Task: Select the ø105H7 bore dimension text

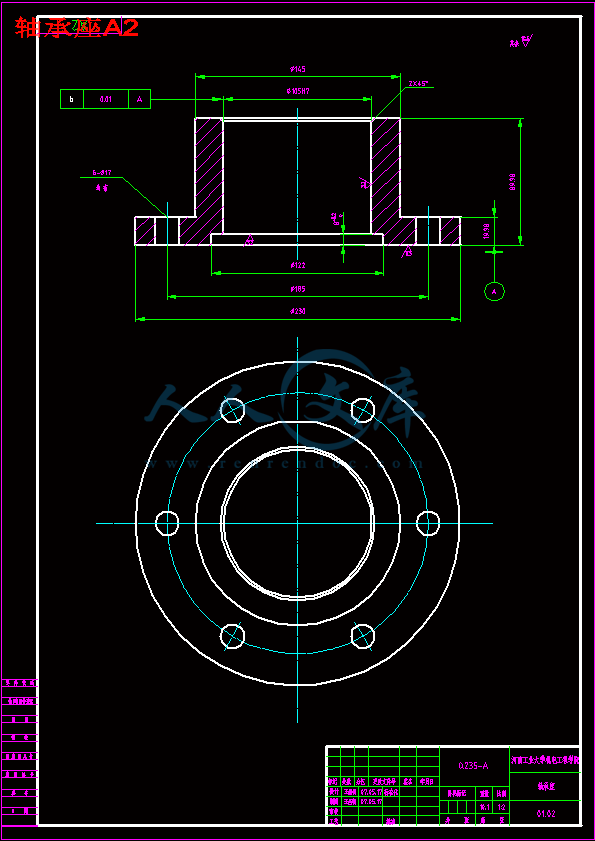Action: 298,92
